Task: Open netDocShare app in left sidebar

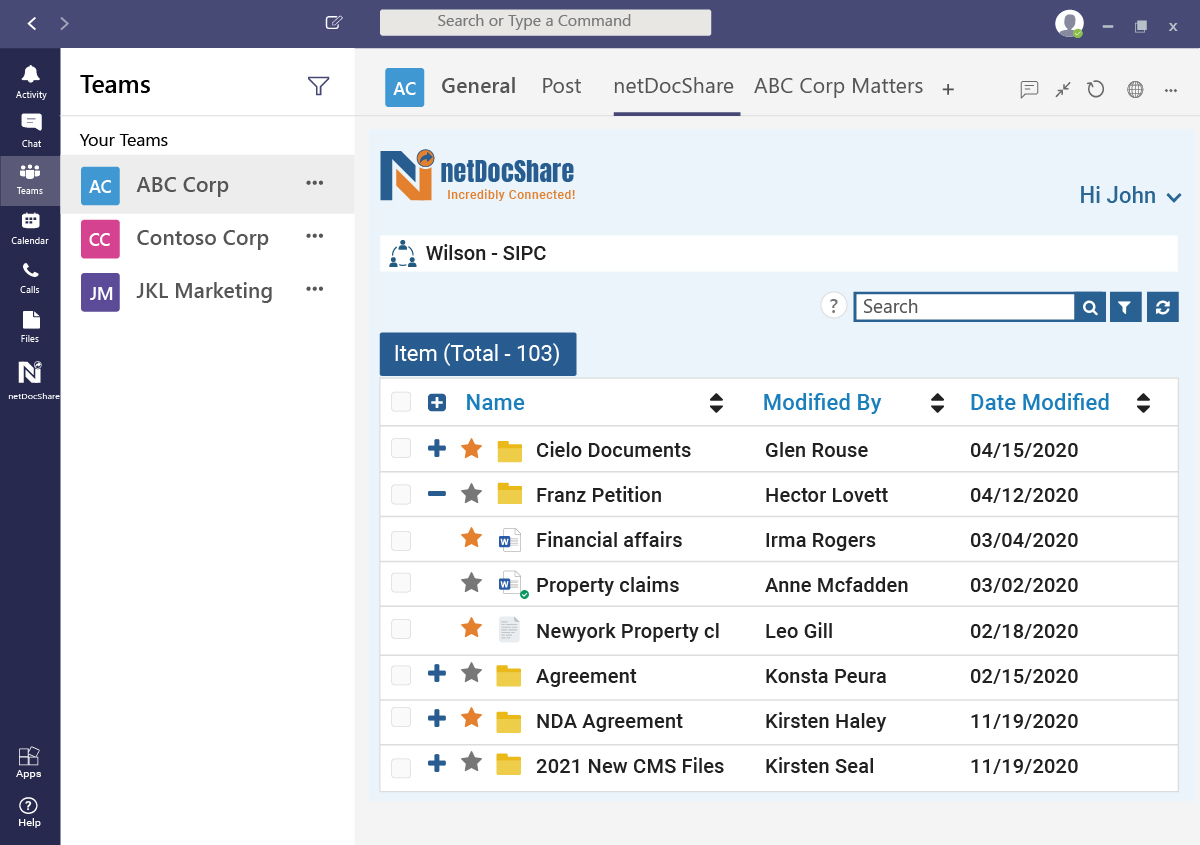Action: pyautogui.click(x=30, y=380)
